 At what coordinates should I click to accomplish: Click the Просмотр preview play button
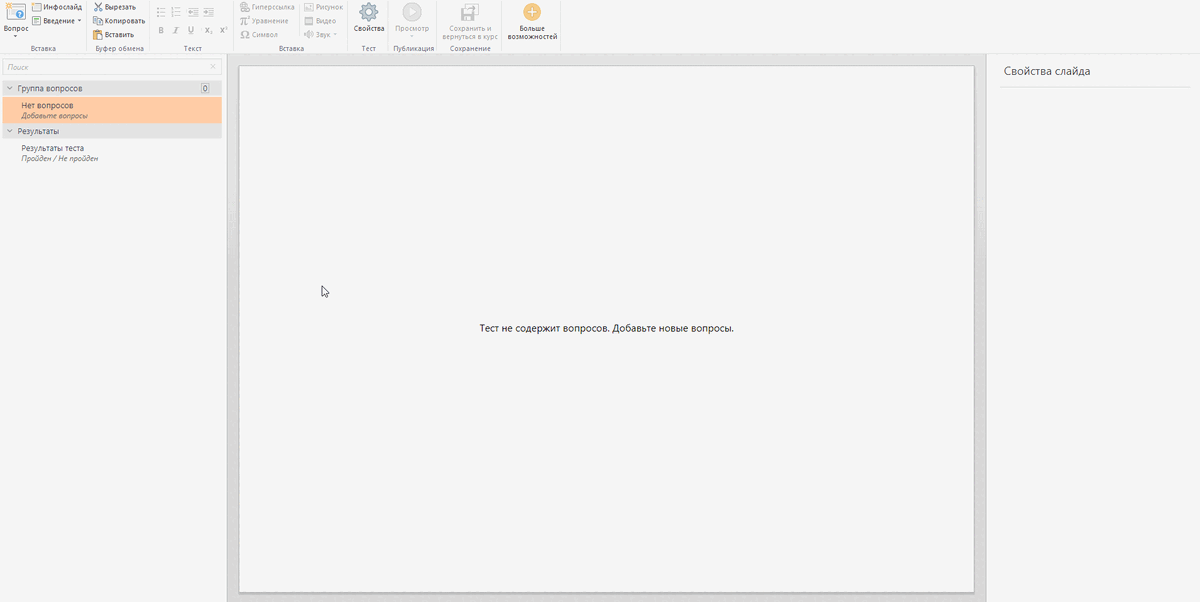click(412, 19)
